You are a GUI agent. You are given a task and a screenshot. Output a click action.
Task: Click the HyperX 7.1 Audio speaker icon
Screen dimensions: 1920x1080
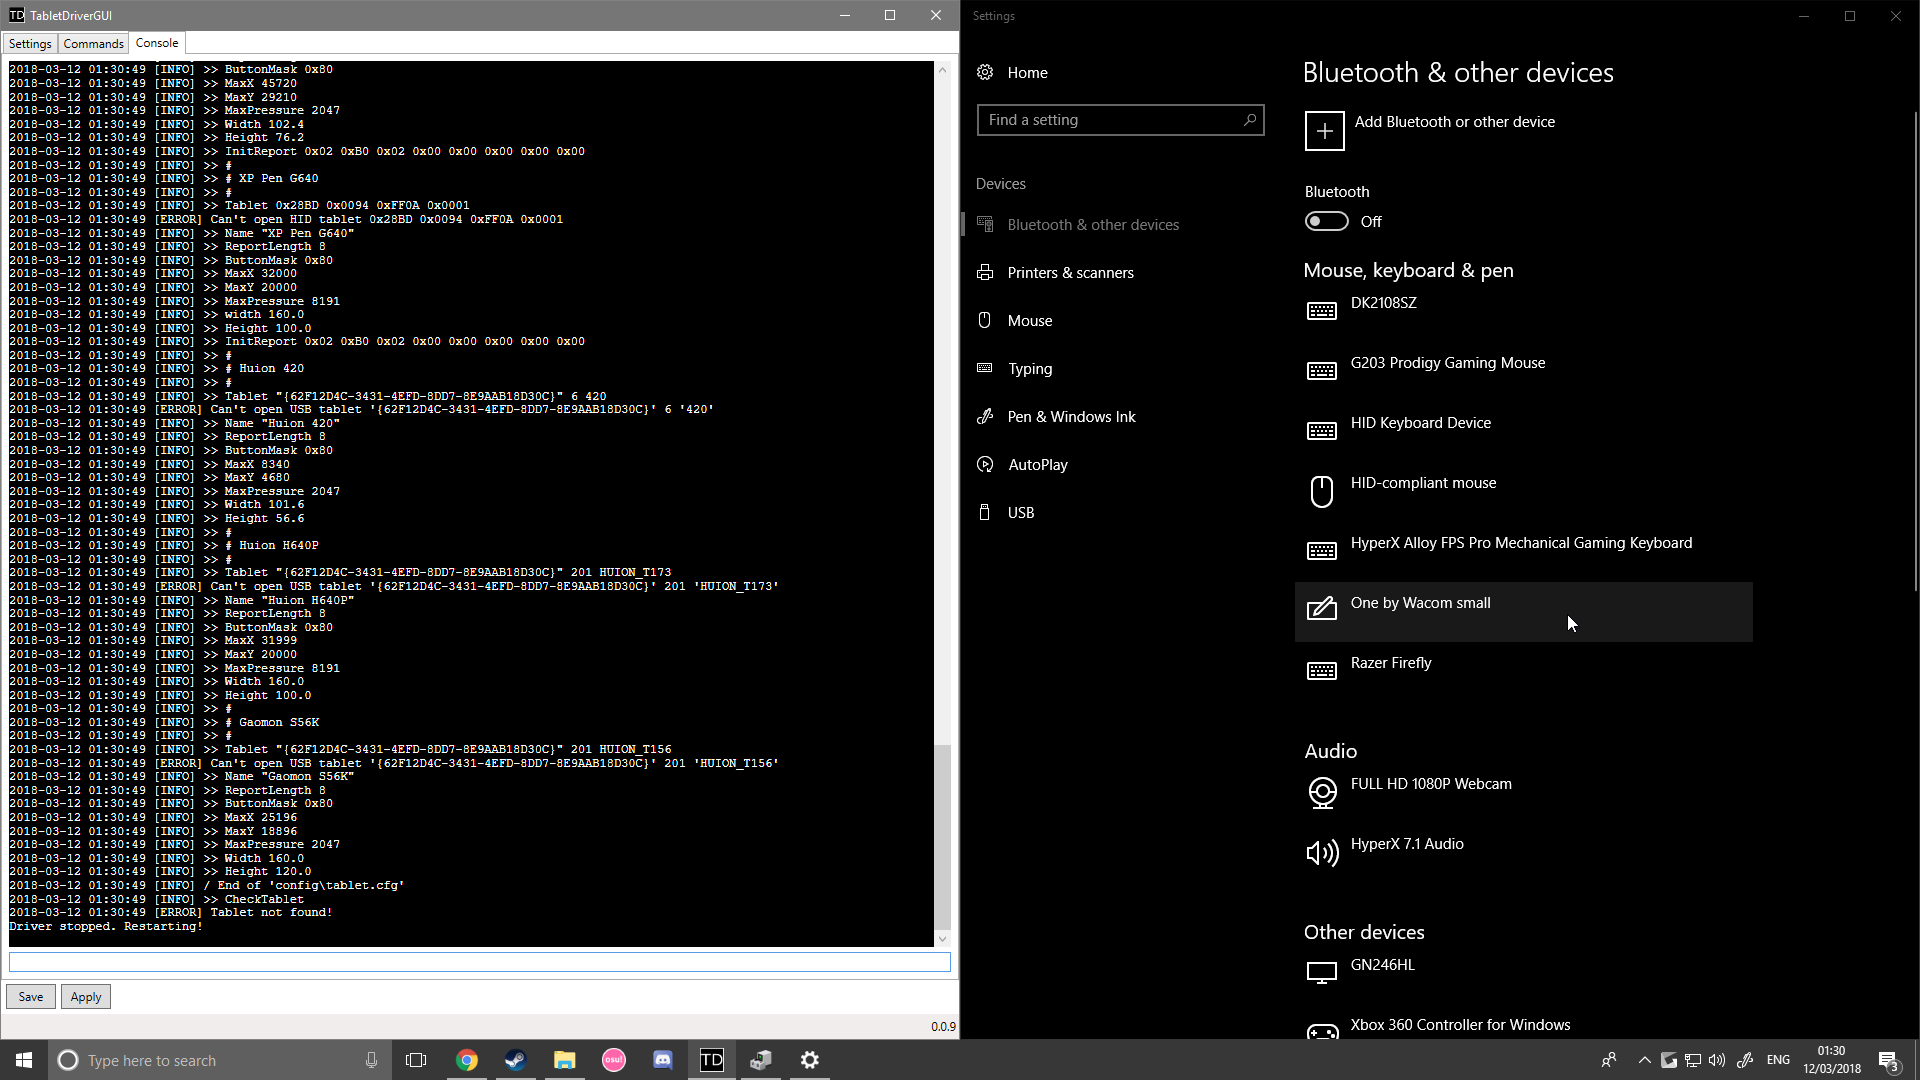tap(1321, 852)
